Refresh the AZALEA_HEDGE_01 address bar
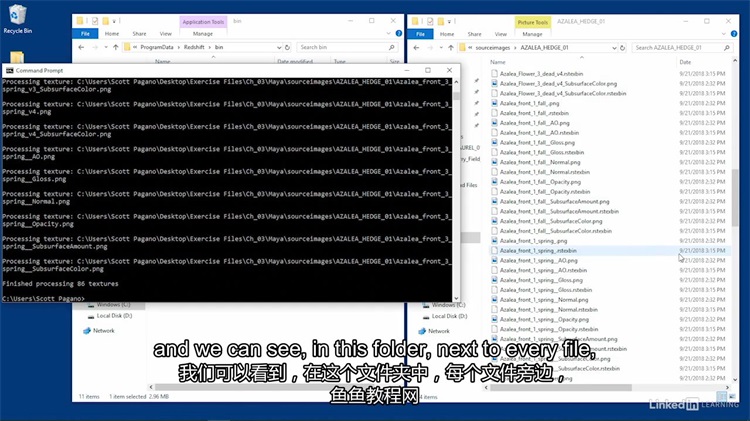The height and width of the screenshot is (421, 750). (x=622, y=48)
